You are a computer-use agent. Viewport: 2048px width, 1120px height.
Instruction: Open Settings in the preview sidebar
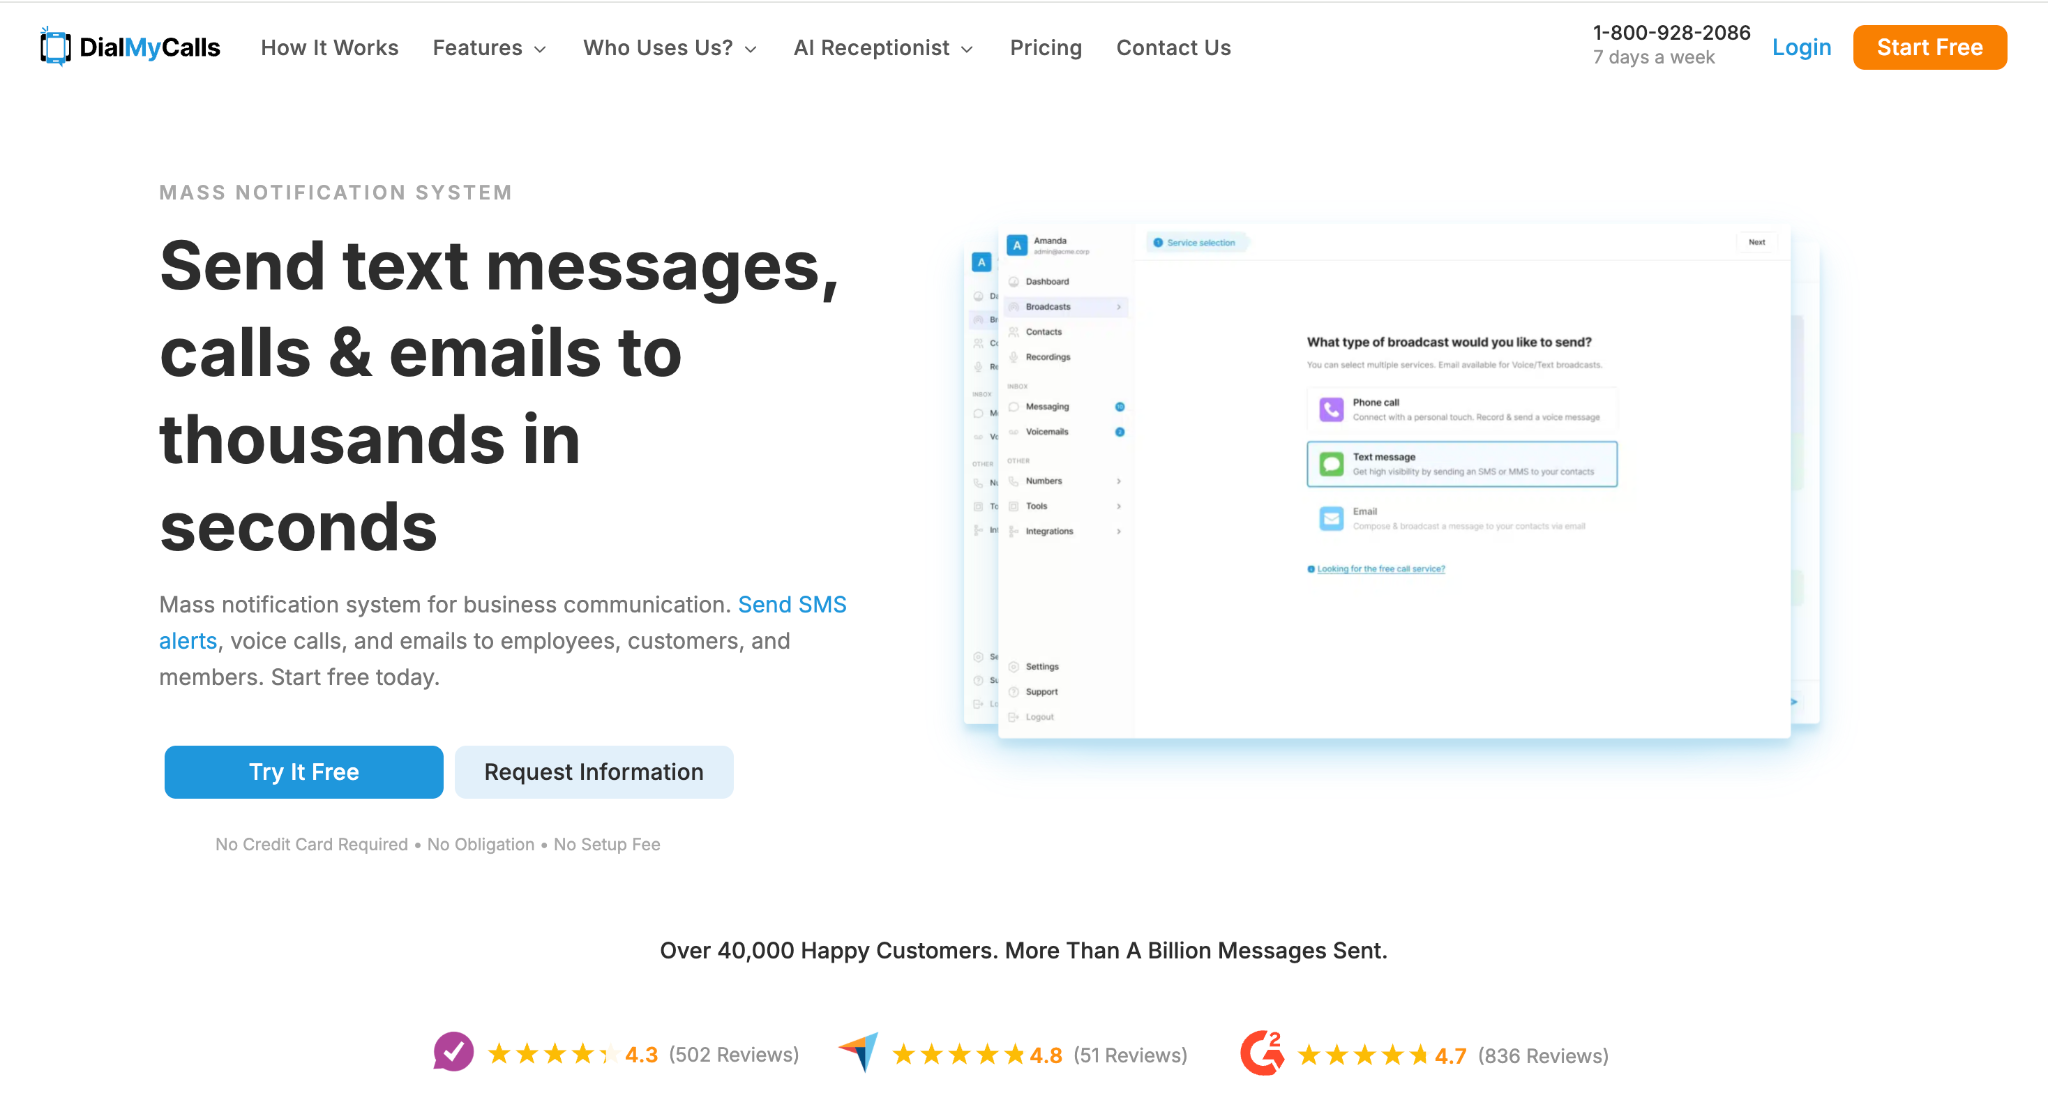tap(1042, 667)
